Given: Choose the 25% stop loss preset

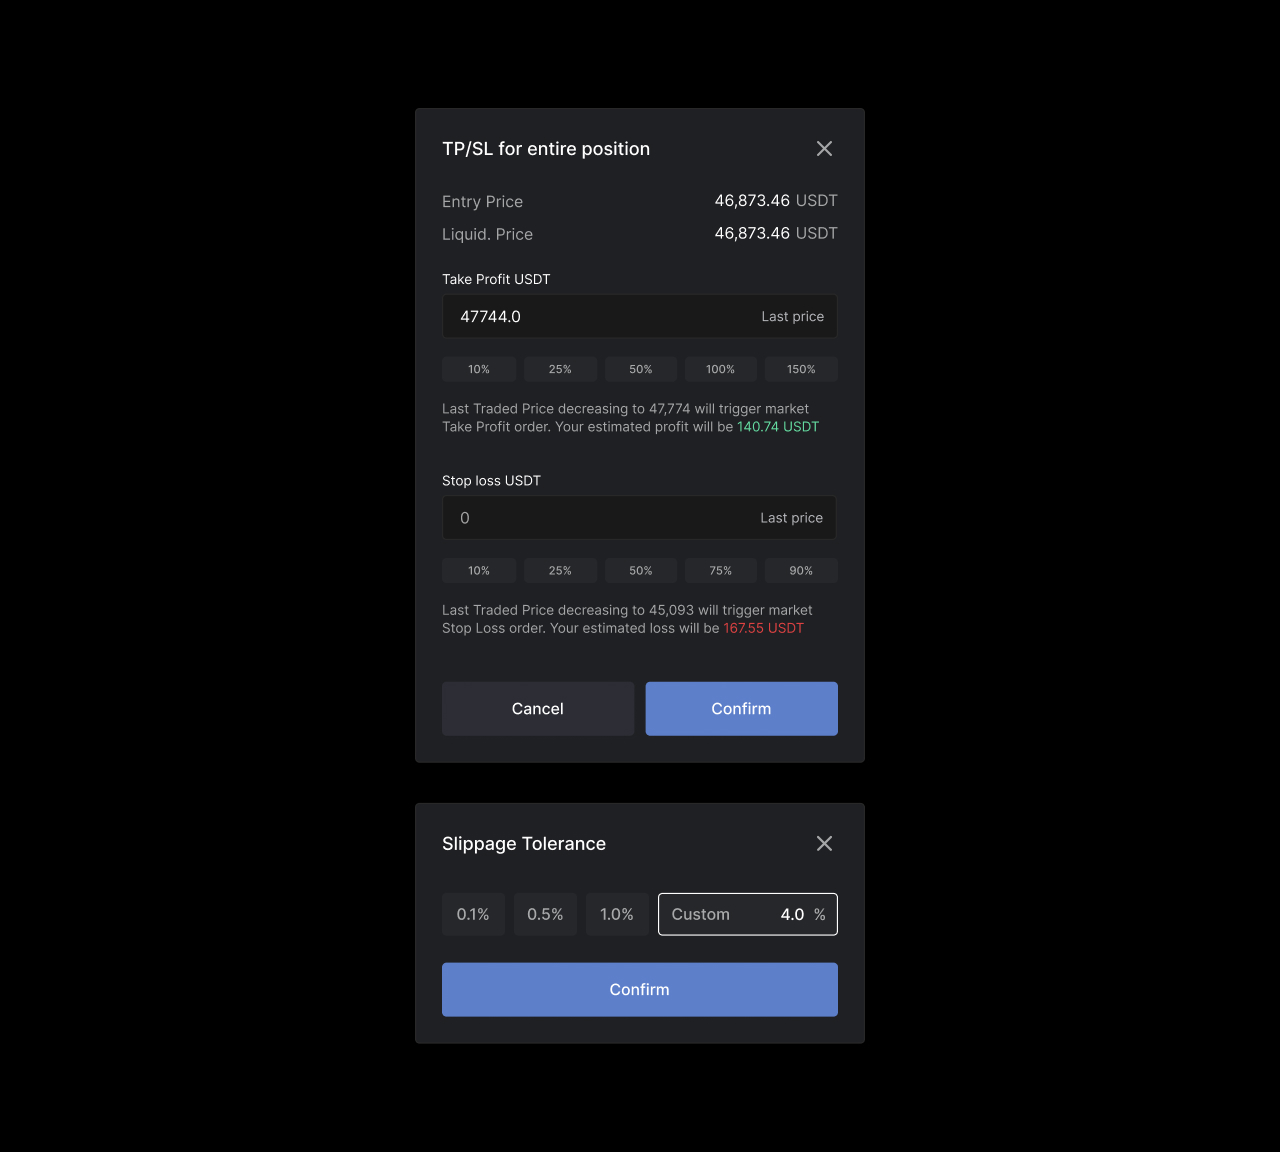Looking at the screenshot, I should click(560, 570).
